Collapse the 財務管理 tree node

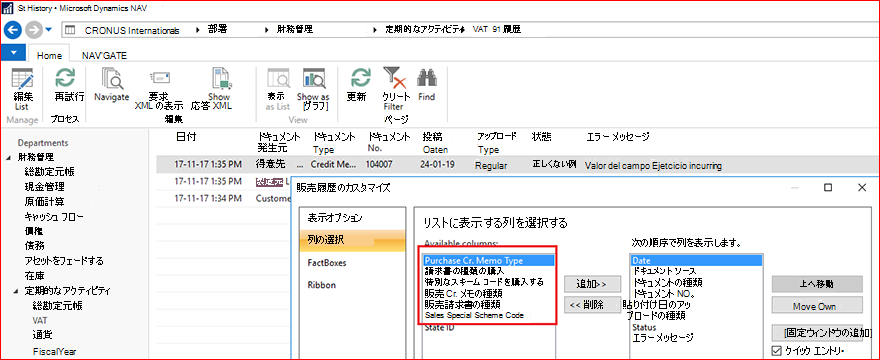pyautogui.click(x=9, y=157)
